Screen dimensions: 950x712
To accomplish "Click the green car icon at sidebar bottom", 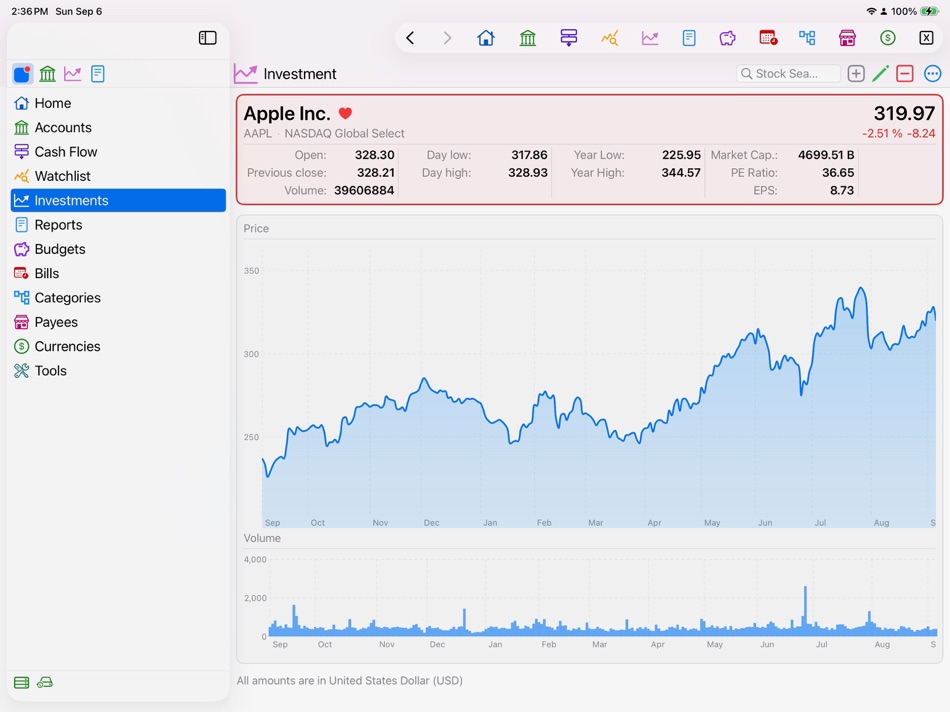I will [45, 683].
